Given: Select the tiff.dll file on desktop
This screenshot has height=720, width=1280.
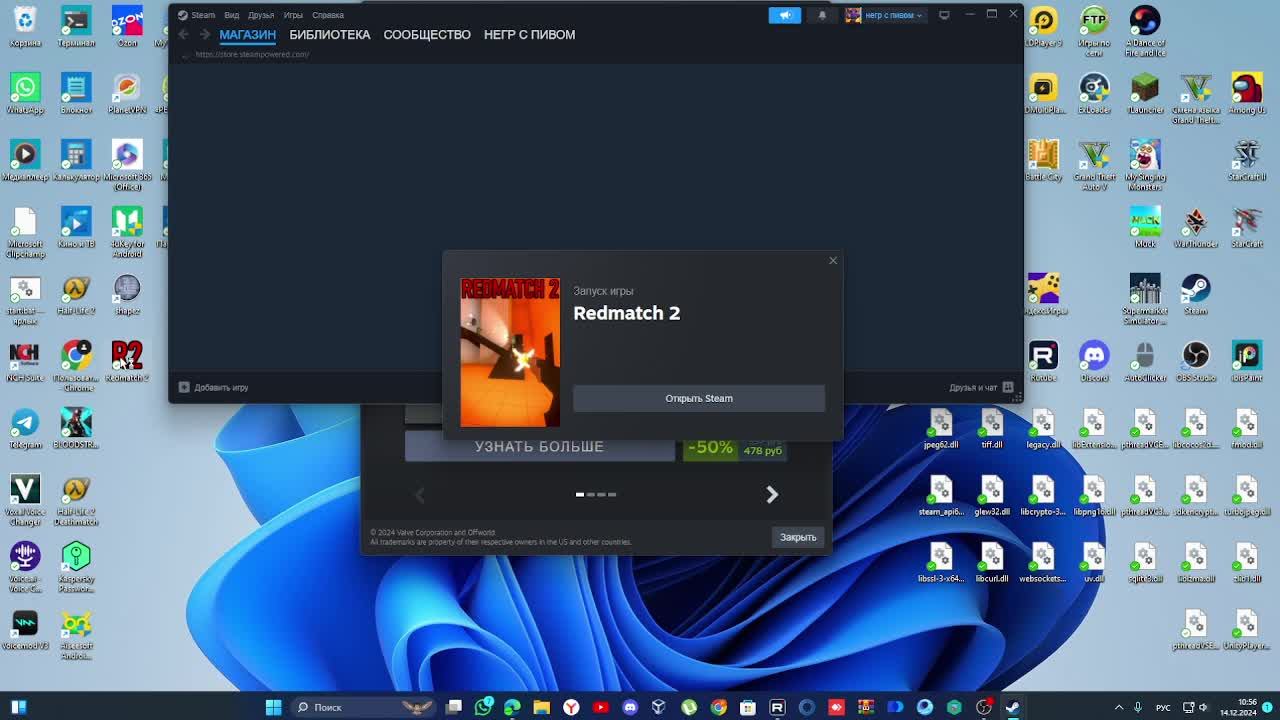Looking at the screenshot, I should pyautogui.click(x=992, y=429).
